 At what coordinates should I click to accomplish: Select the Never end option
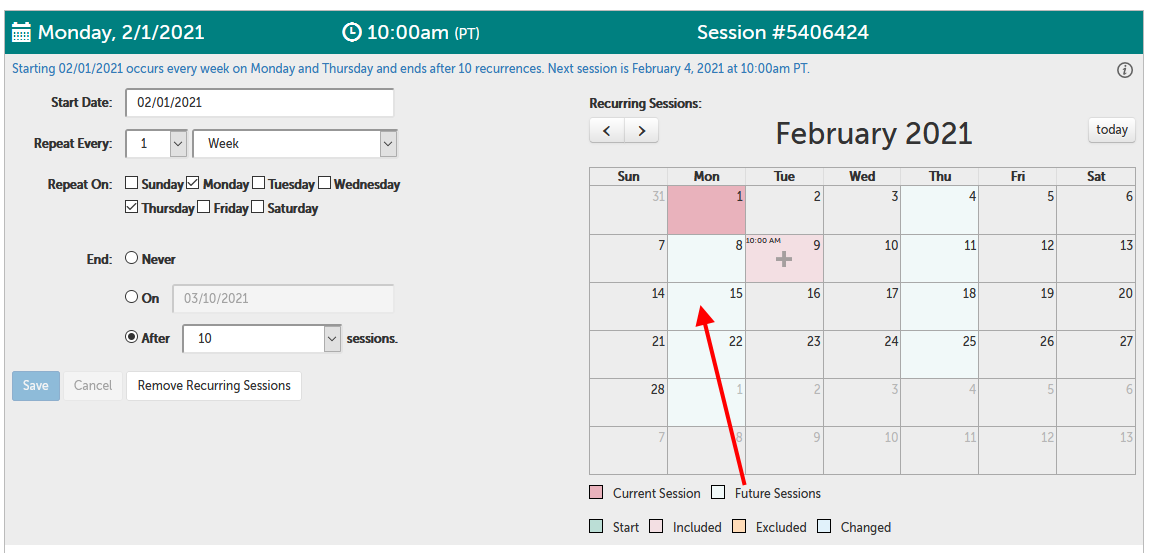131,258
